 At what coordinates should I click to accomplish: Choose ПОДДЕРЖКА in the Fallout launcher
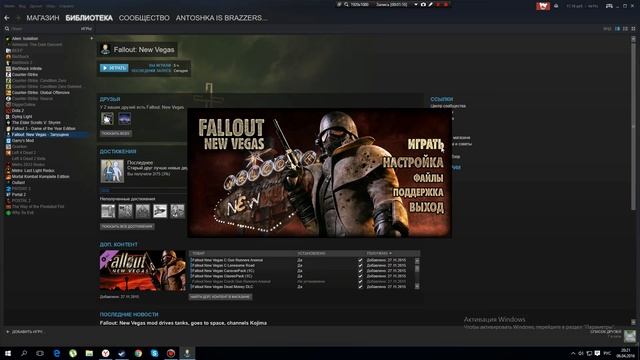click(x=418, y=192)
